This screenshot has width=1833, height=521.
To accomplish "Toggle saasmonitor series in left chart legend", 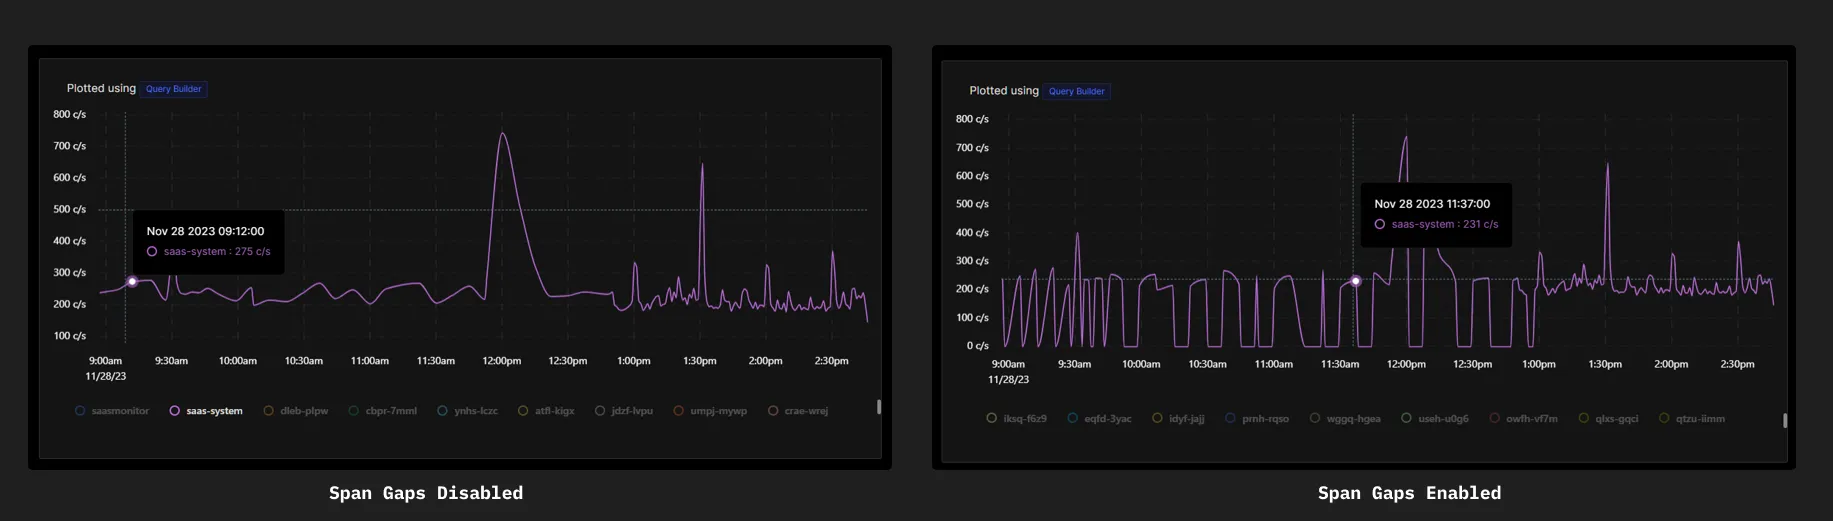I will tap(112, 411).
